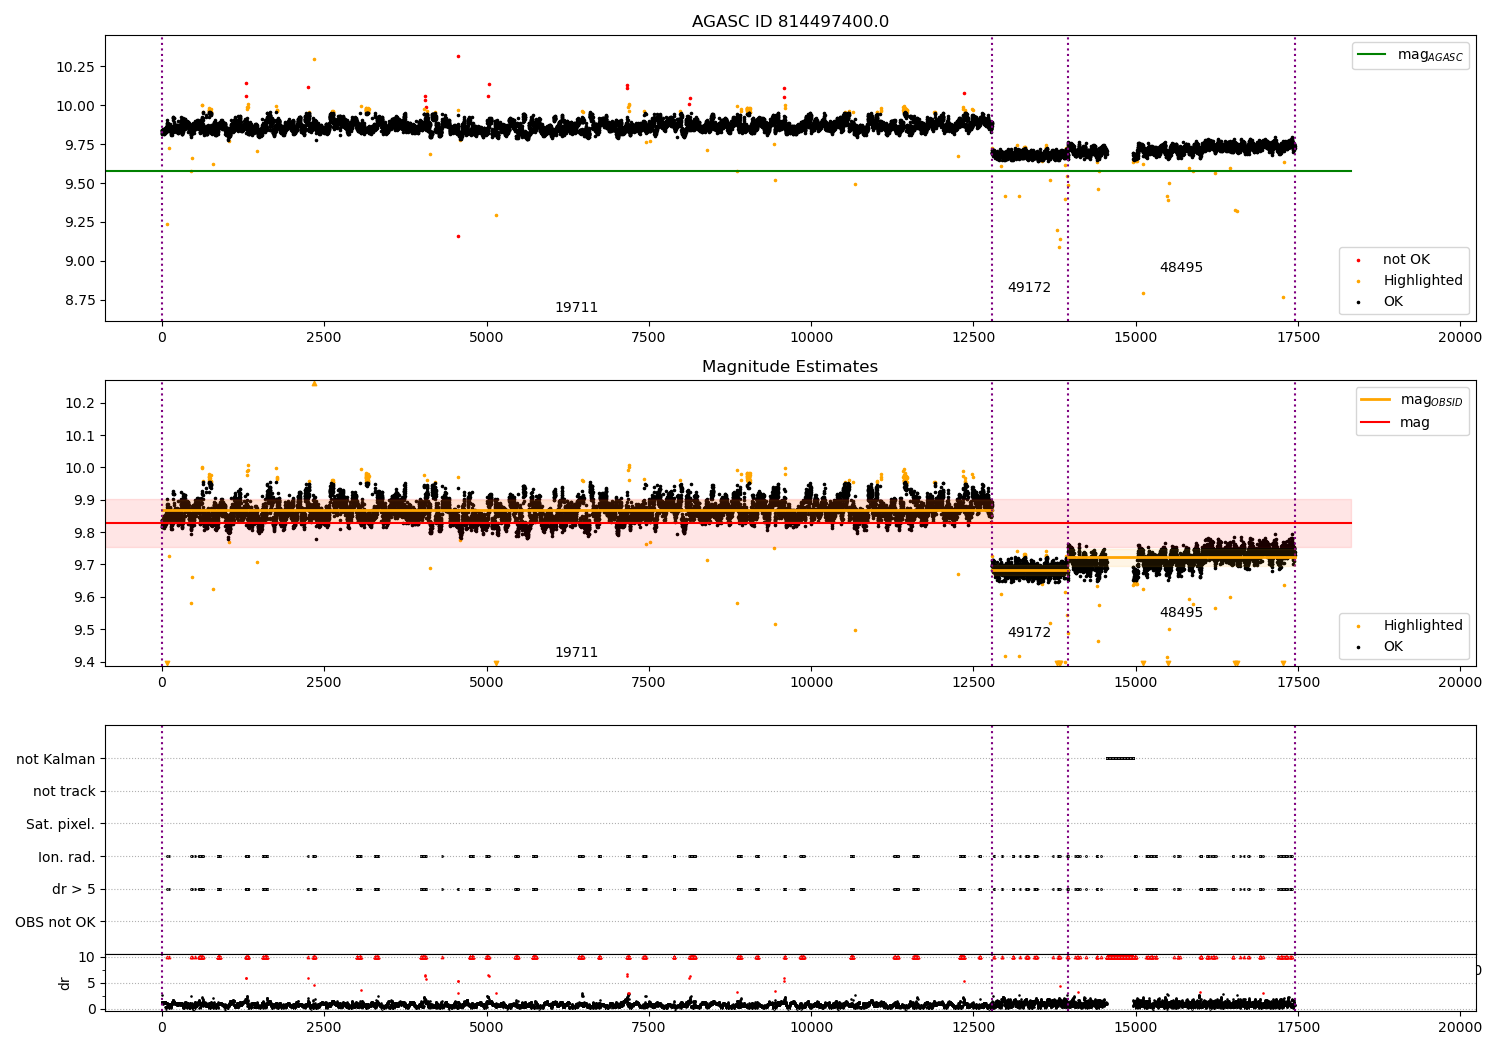Select the 'Ion. rad.' row label

[67, 857]
